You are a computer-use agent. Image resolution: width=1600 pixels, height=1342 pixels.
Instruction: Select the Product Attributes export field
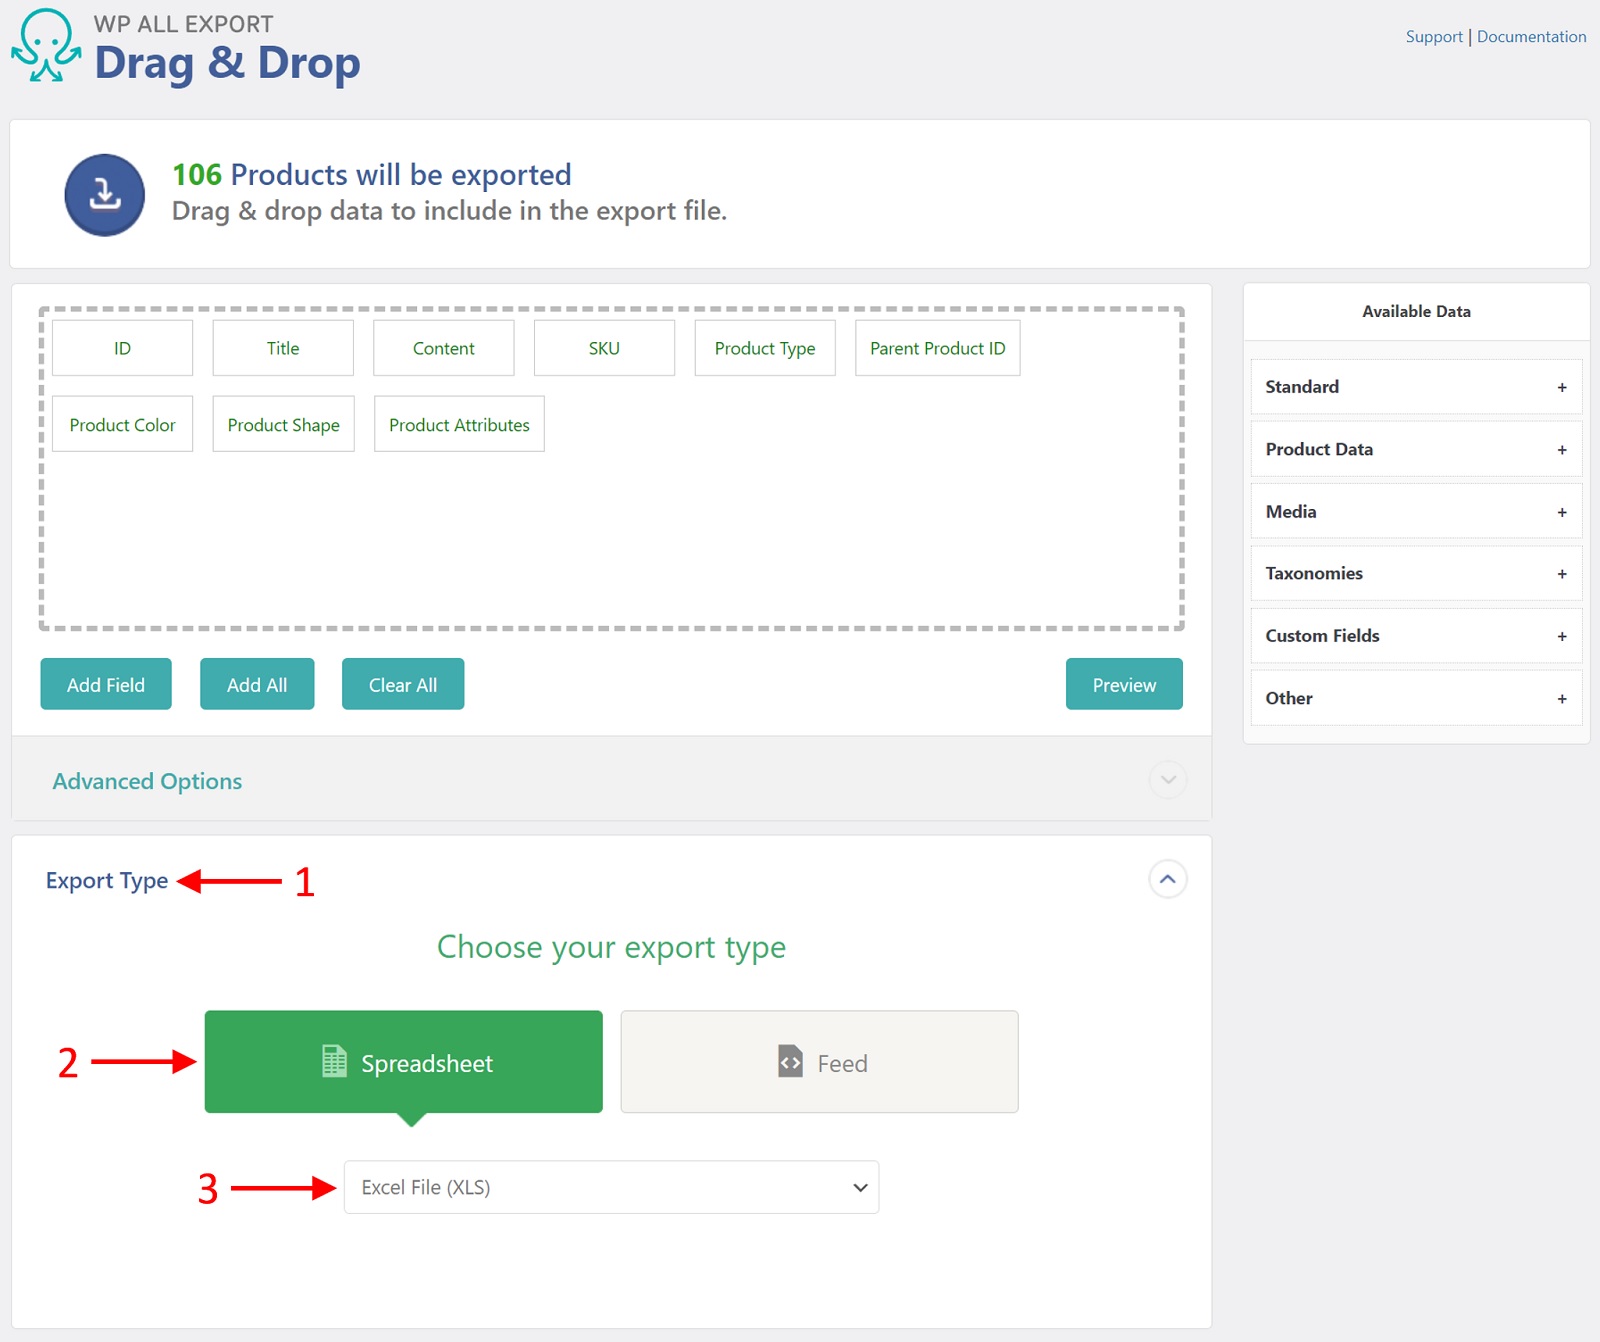pyautogui.click(x=459, y=425)
